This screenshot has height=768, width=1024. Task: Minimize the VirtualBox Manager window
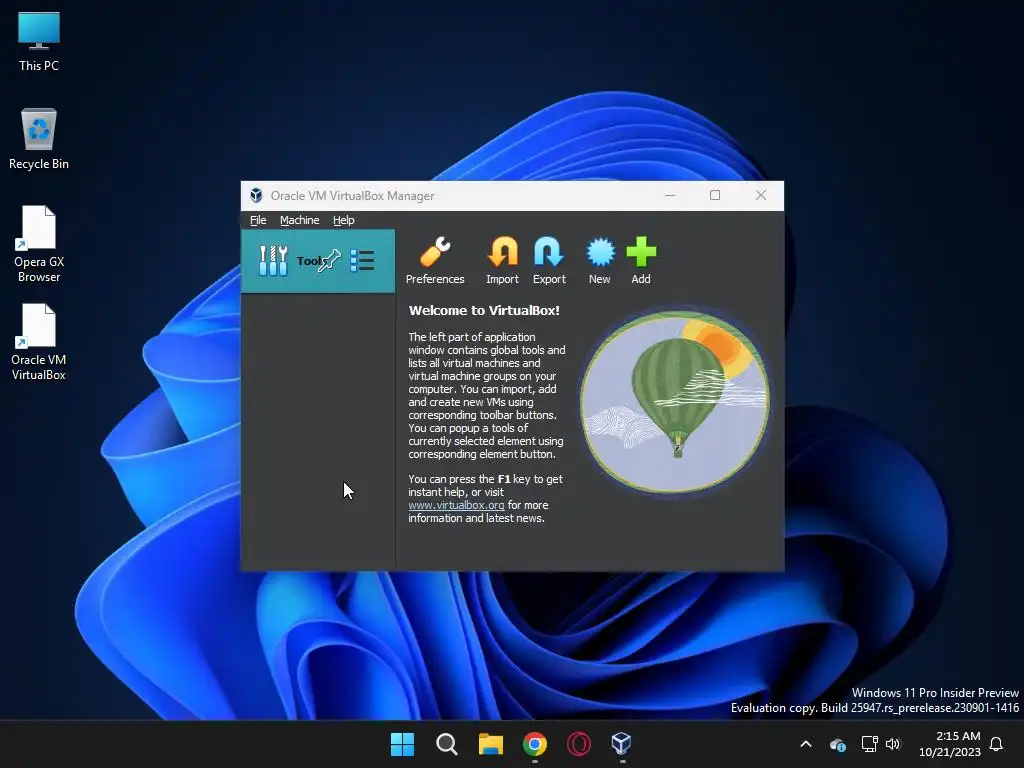coord(670,195)
